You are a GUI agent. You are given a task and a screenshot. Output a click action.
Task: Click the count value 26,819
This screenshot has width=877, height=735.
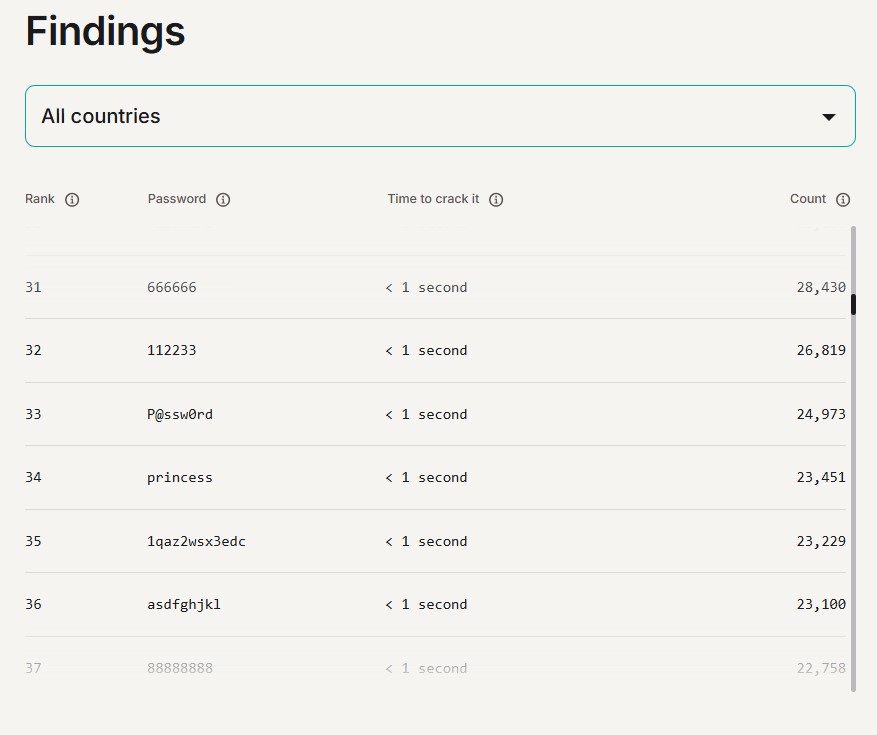pyautogui.click(x=821, y=350)
